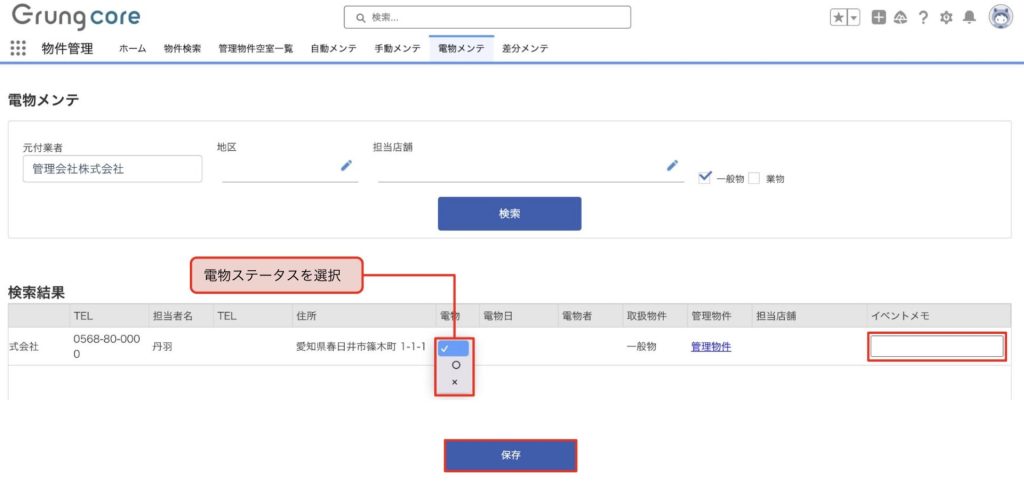Switch to the 自動メンテ tab
The image size is (1024, 485).
pos(333,48)
